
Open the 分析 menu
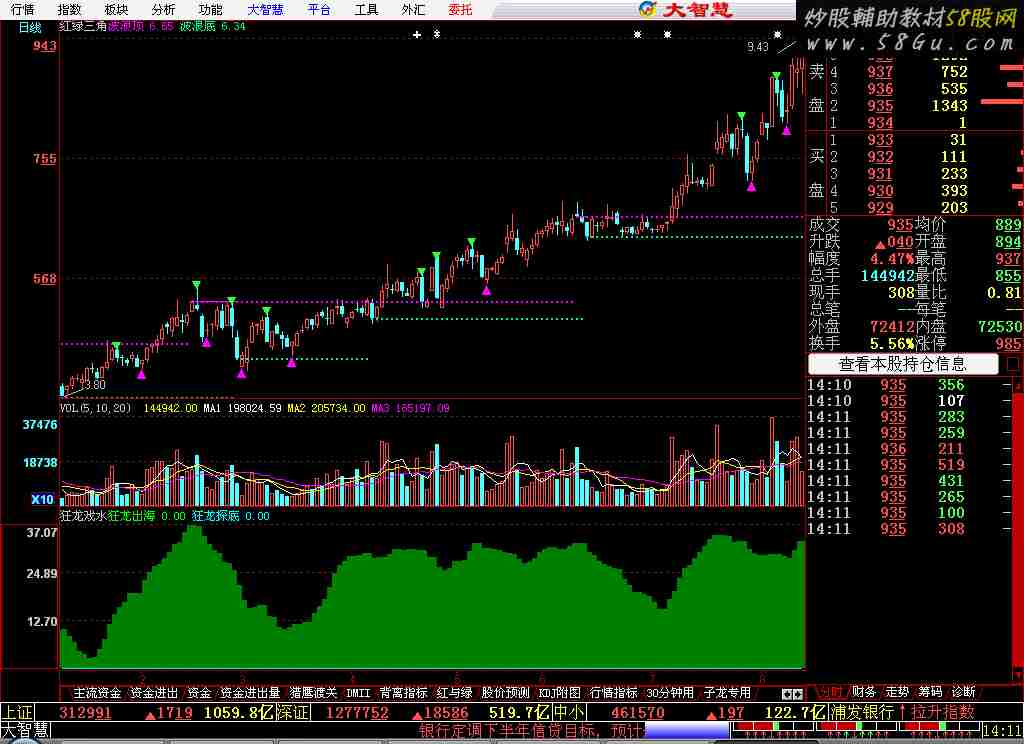tap(163, 9)
